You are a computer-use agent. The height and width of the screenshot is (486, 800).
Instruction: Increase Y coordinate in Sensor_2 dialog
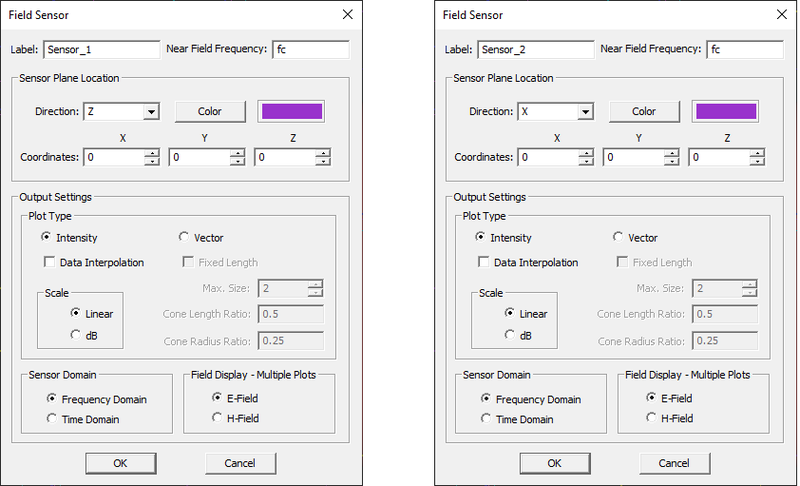coord(672,153)
